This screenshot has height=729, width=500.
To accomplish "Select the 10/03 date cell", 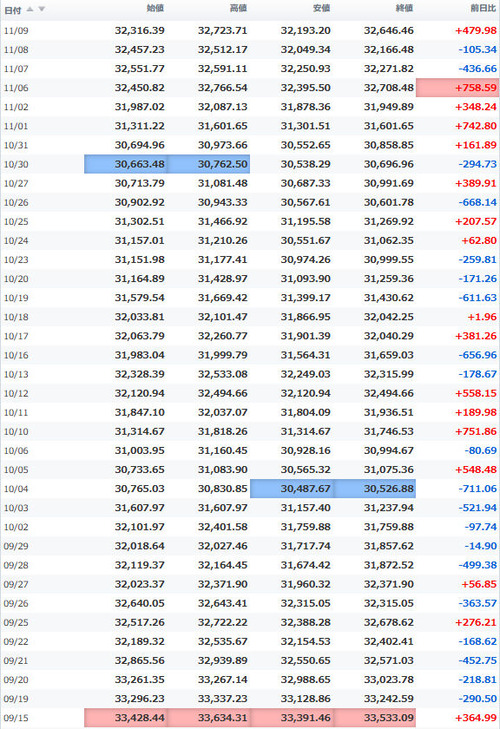I will click(x=16, y=508).
